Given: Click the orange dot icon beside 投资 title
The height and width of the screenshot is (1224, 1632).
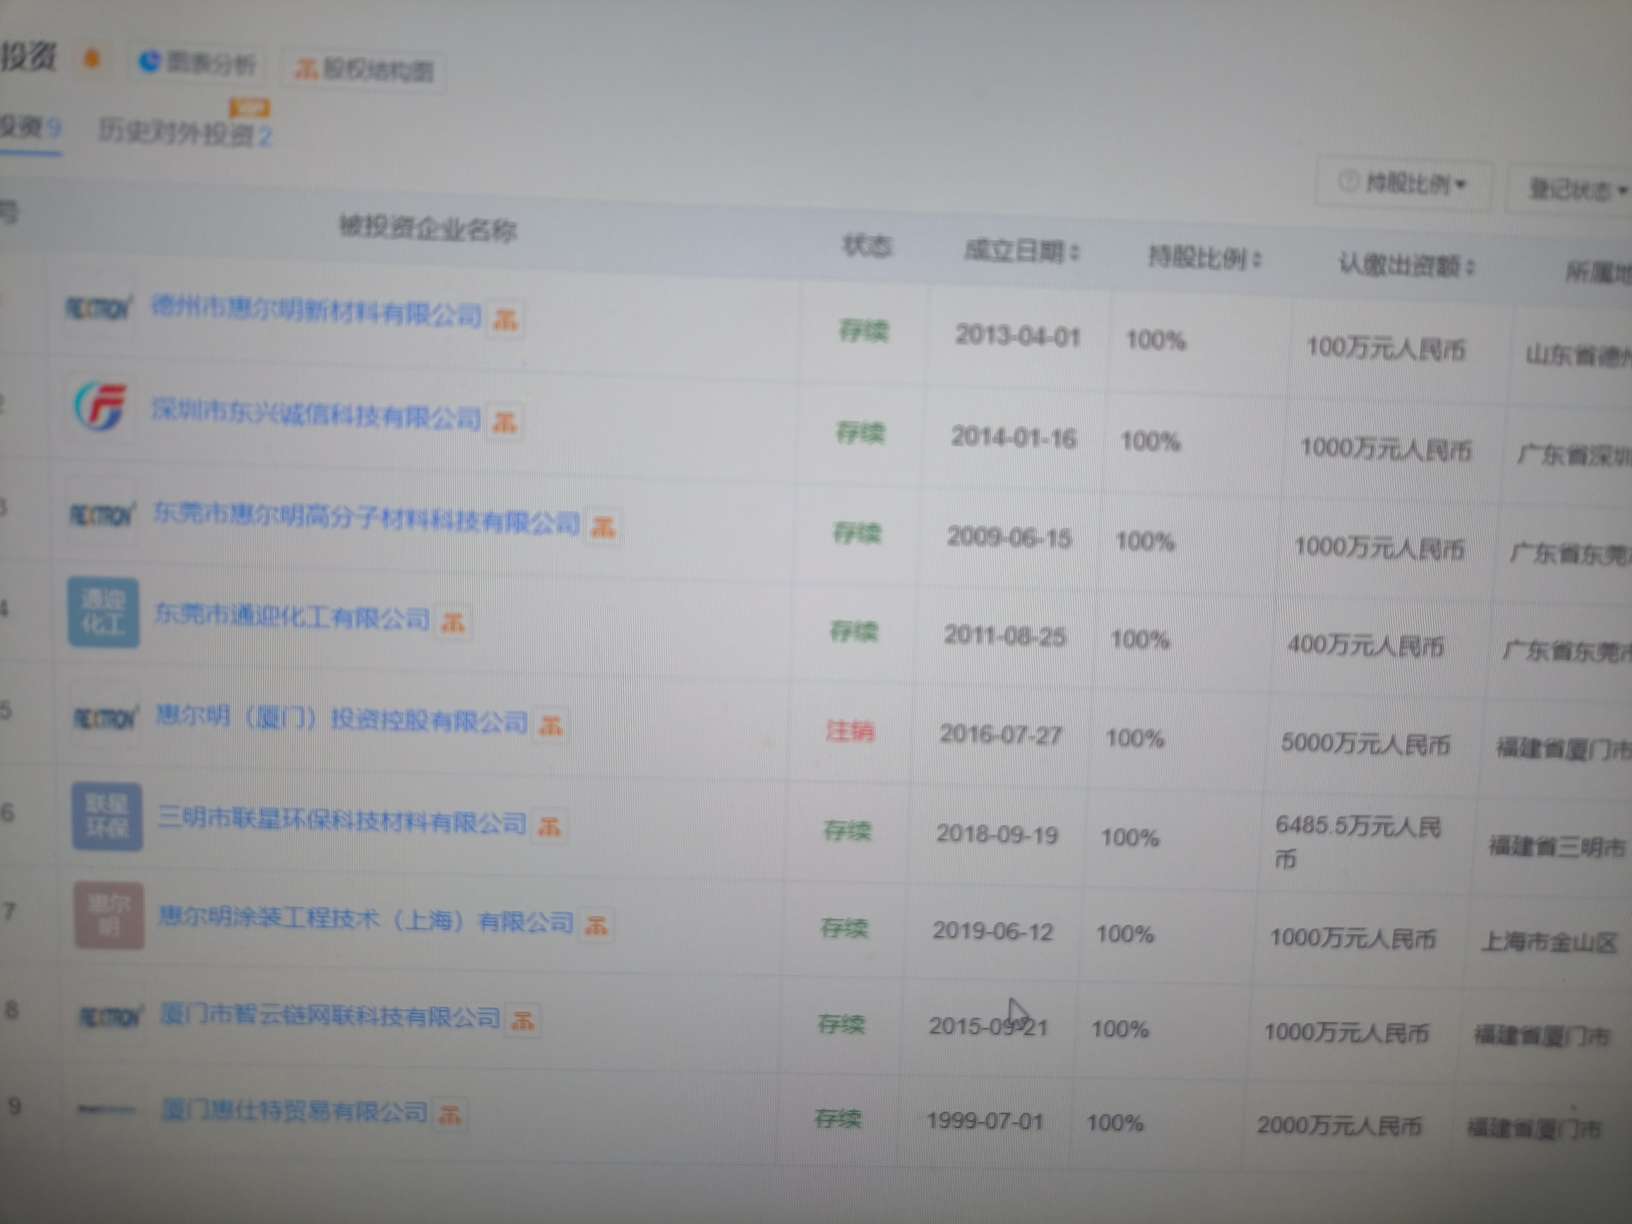Looking at the screenshot, I should 92,59.
